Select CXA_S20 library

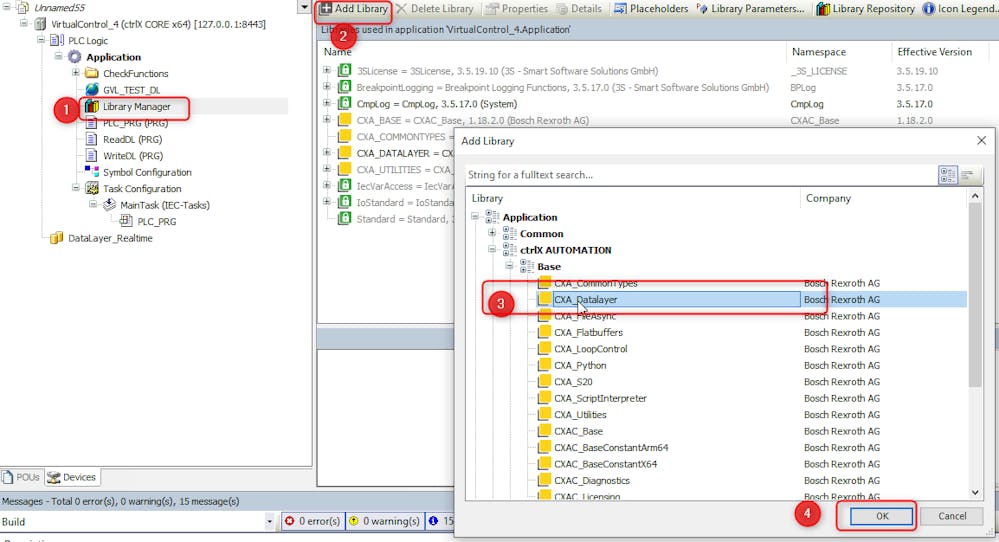(x=573, y=382)
